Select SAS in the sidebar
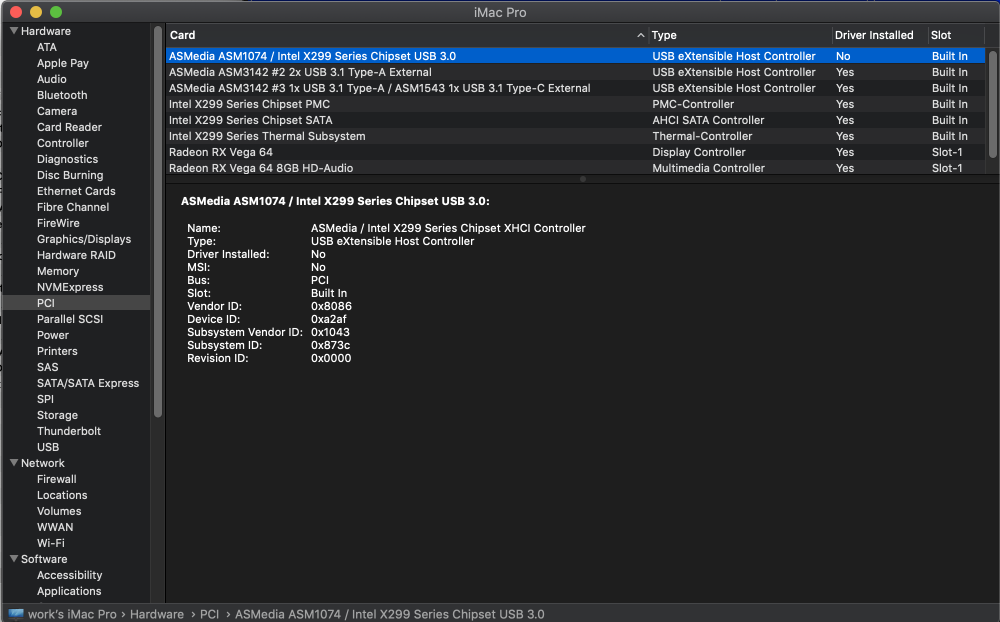The height and width of the screenshot is (622, 1000). tap(47, 367)
